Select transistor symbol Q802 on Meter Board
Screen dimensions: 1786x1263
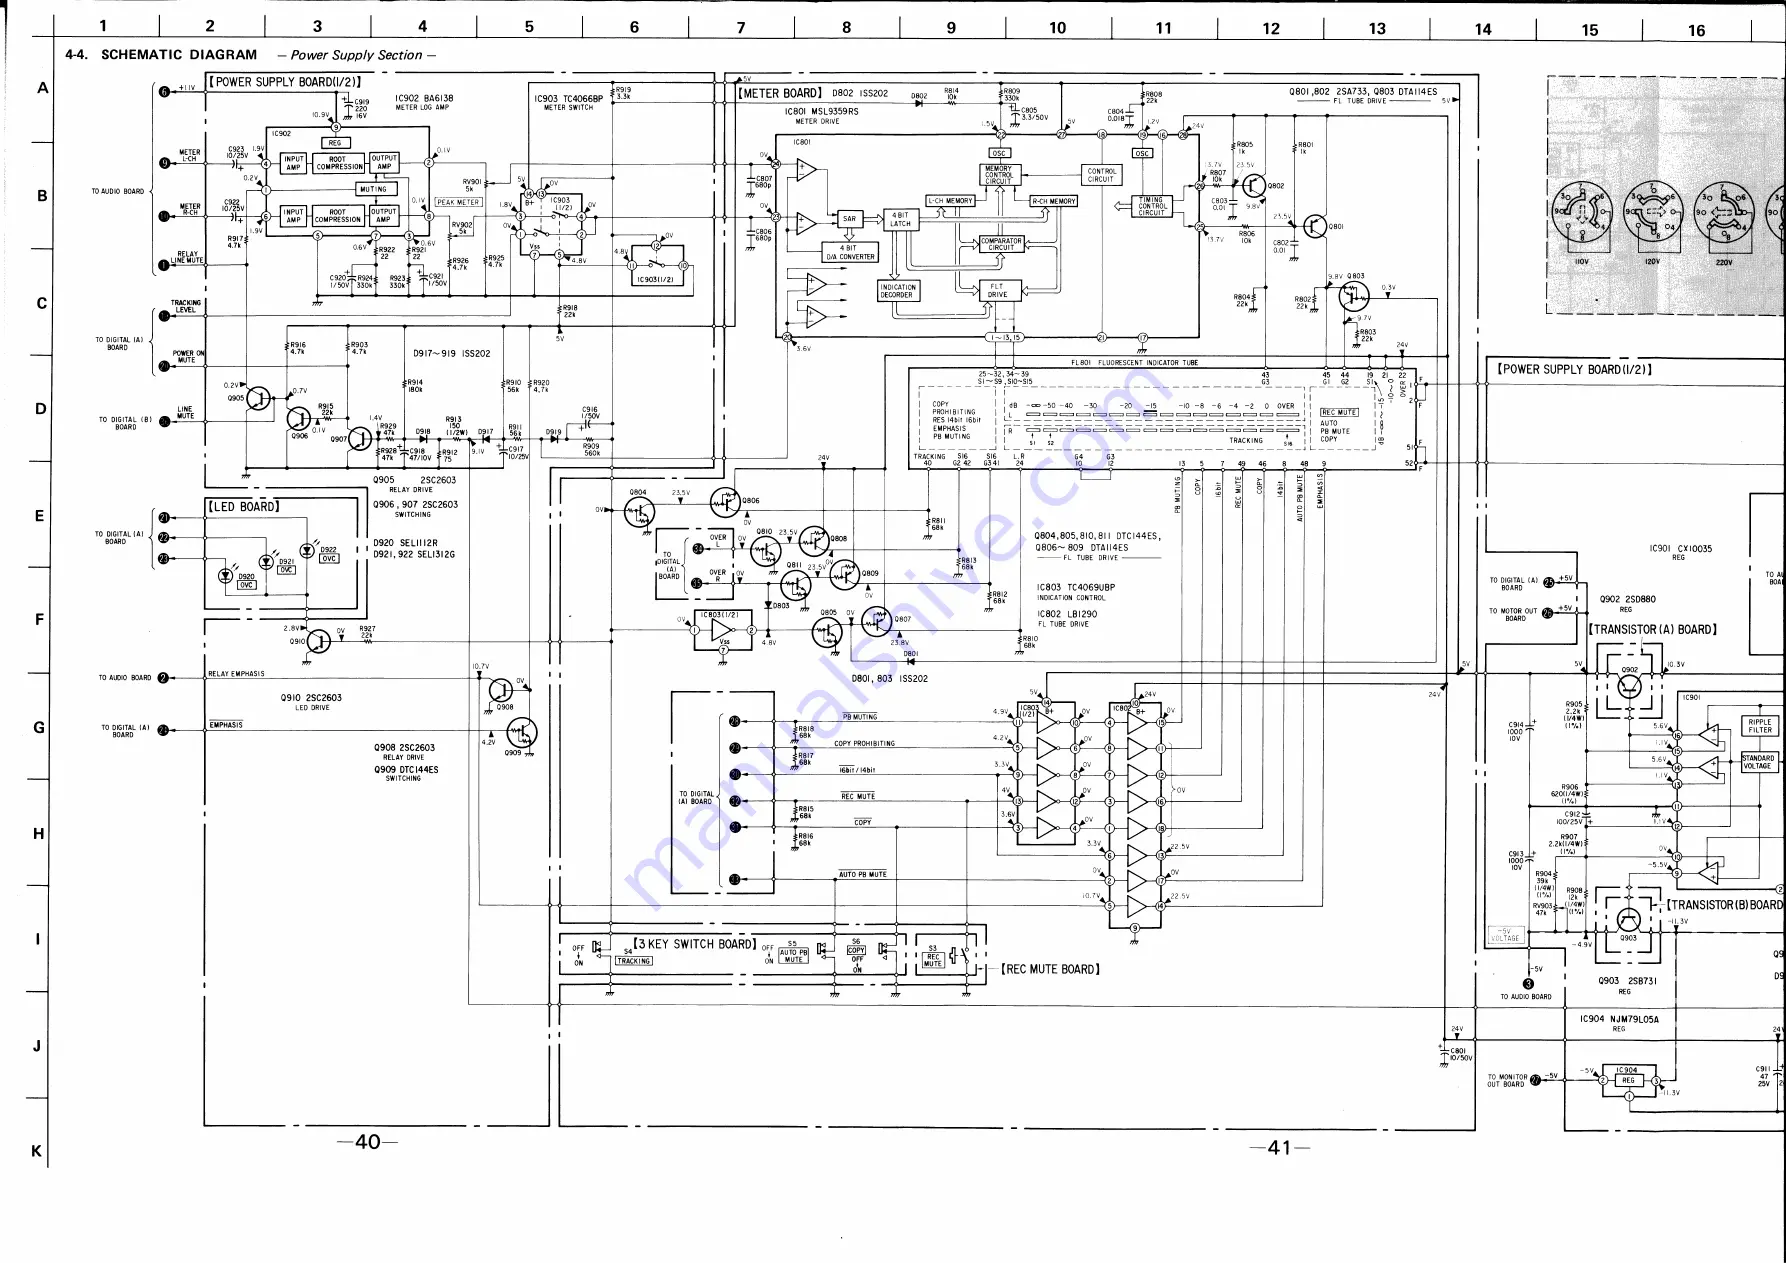click(x=1253, y=185)
